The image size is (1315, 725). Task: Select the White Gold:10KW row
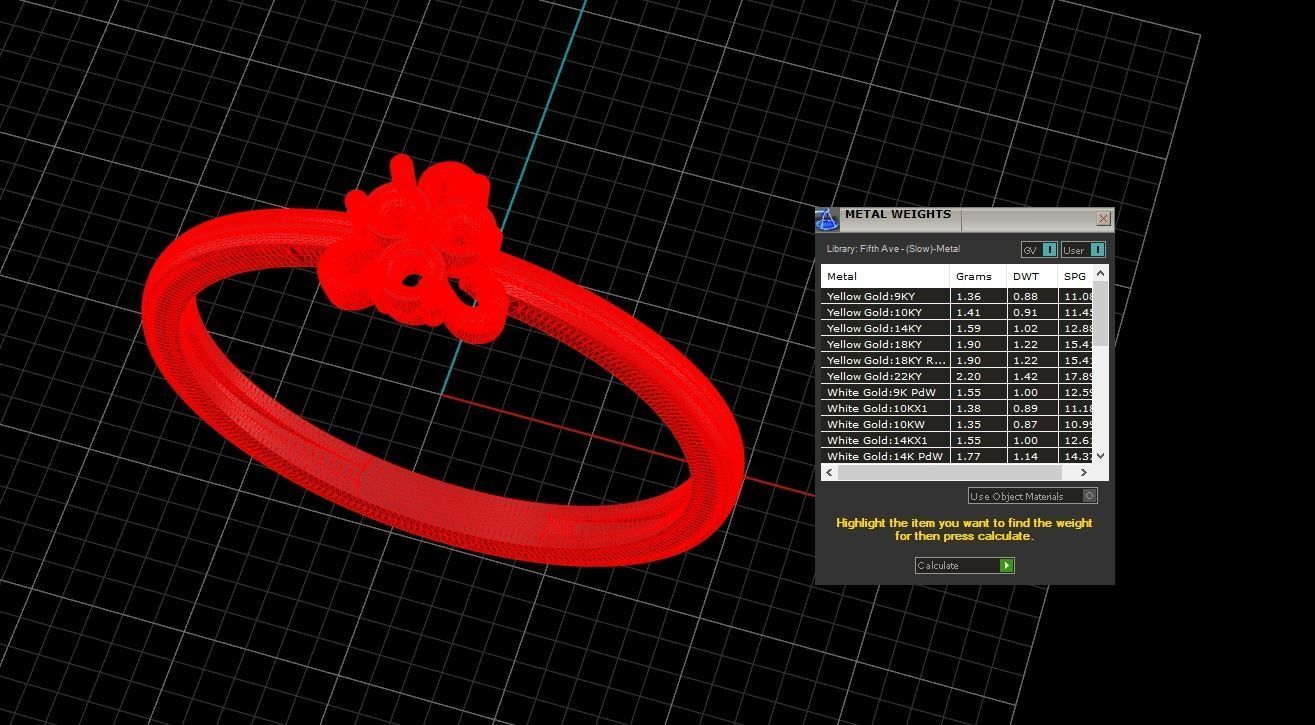(x=957, y=425)
